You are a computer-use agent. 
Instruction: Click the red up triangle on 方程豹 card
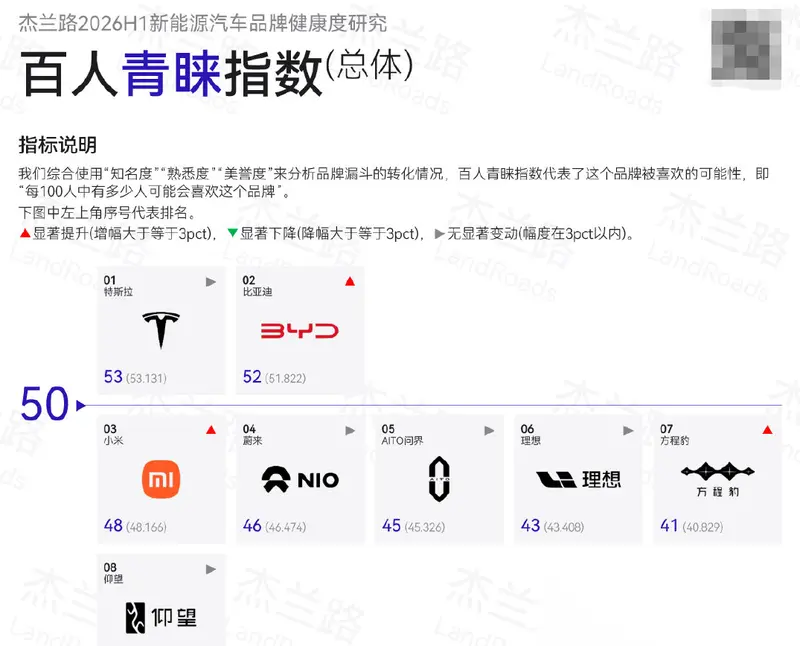point(767,430)
